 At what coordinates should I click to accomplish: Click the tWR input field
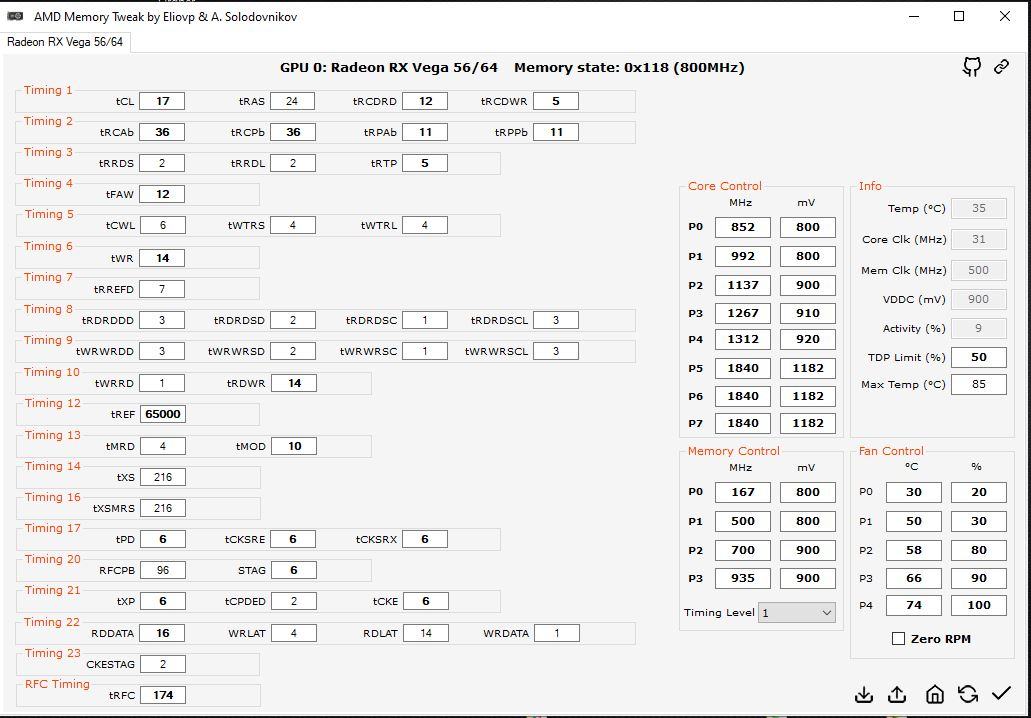(162, 258)
